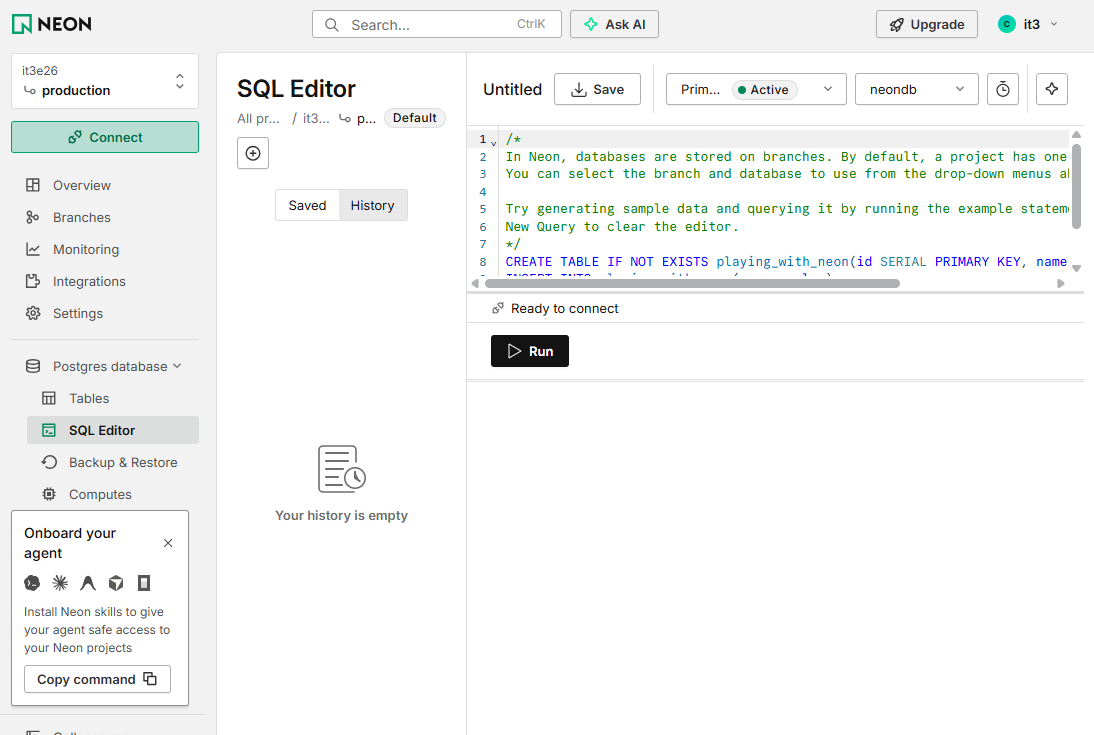The width and height of the screenshot is (1094, 735).
Task: Run the SQL query
Action: click(x=530, y=351)
